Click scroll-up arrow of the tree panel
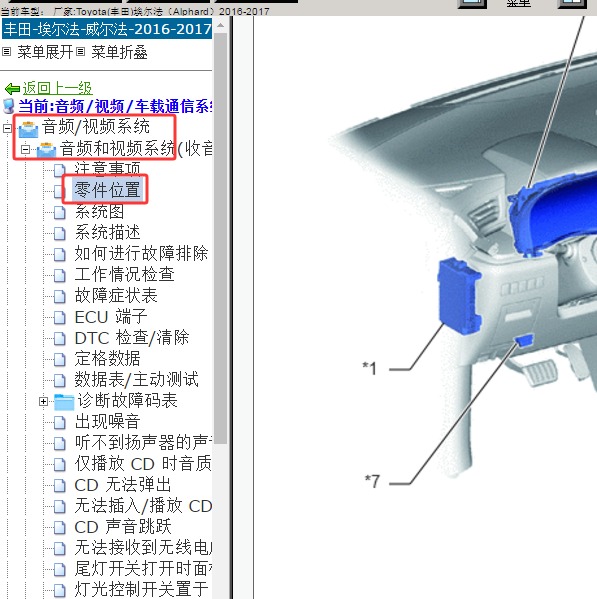Viewport: 597px width, 599px height. [x=220, y=26]
